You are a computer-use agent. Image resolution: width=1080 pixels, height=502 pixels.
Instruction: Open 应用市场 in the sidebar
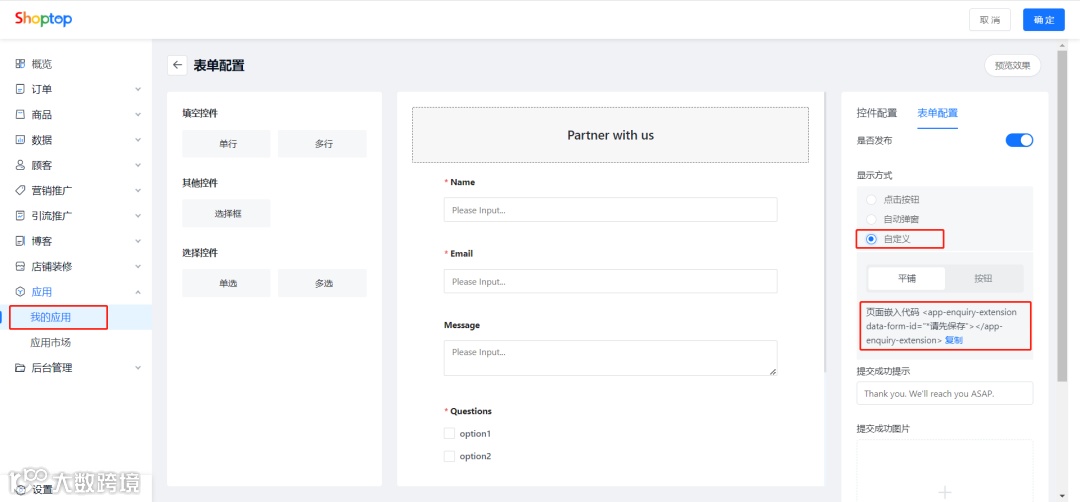point(50,343)
